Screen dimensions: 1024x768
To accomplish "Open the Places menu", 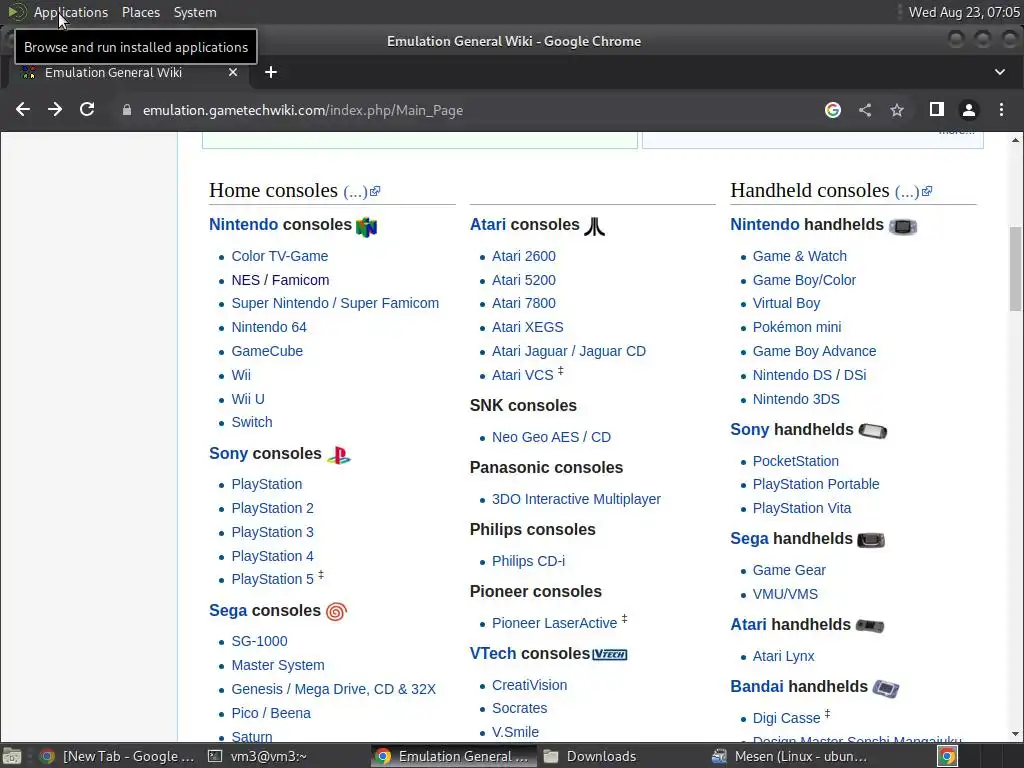I will tap(141, 12).
